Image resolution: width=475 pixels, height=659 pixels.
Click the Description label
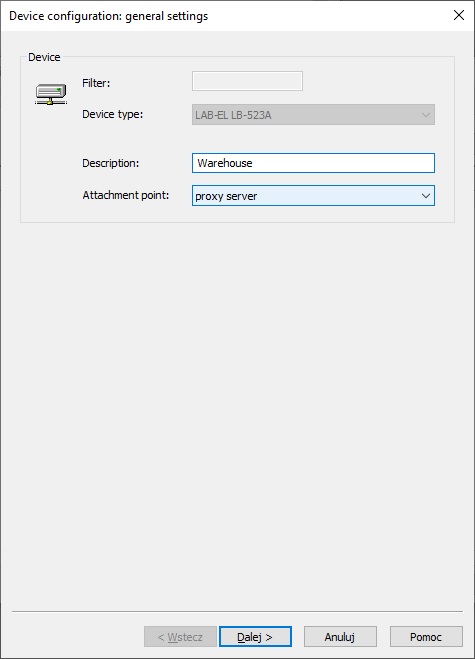tap(110, 163)
